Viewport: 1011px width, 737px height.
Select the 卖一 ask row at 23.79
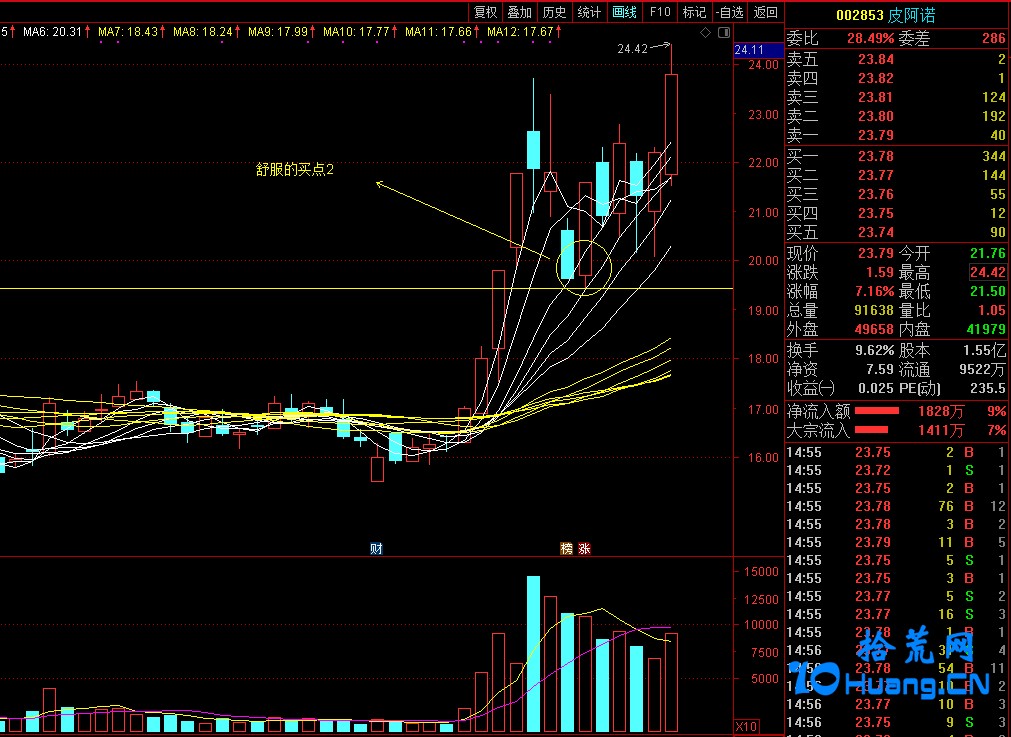pyautogui.click(x=896, y=135)
